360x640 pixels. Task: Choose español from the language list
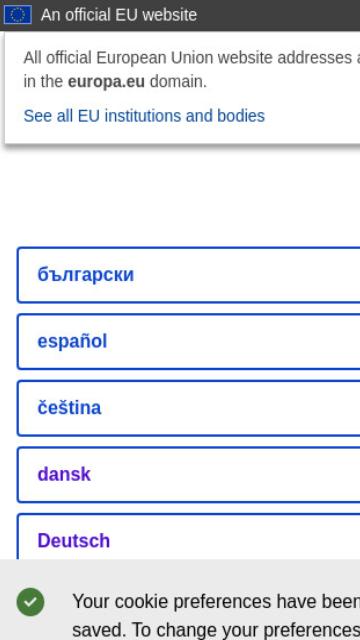click(x=189, y=342)
